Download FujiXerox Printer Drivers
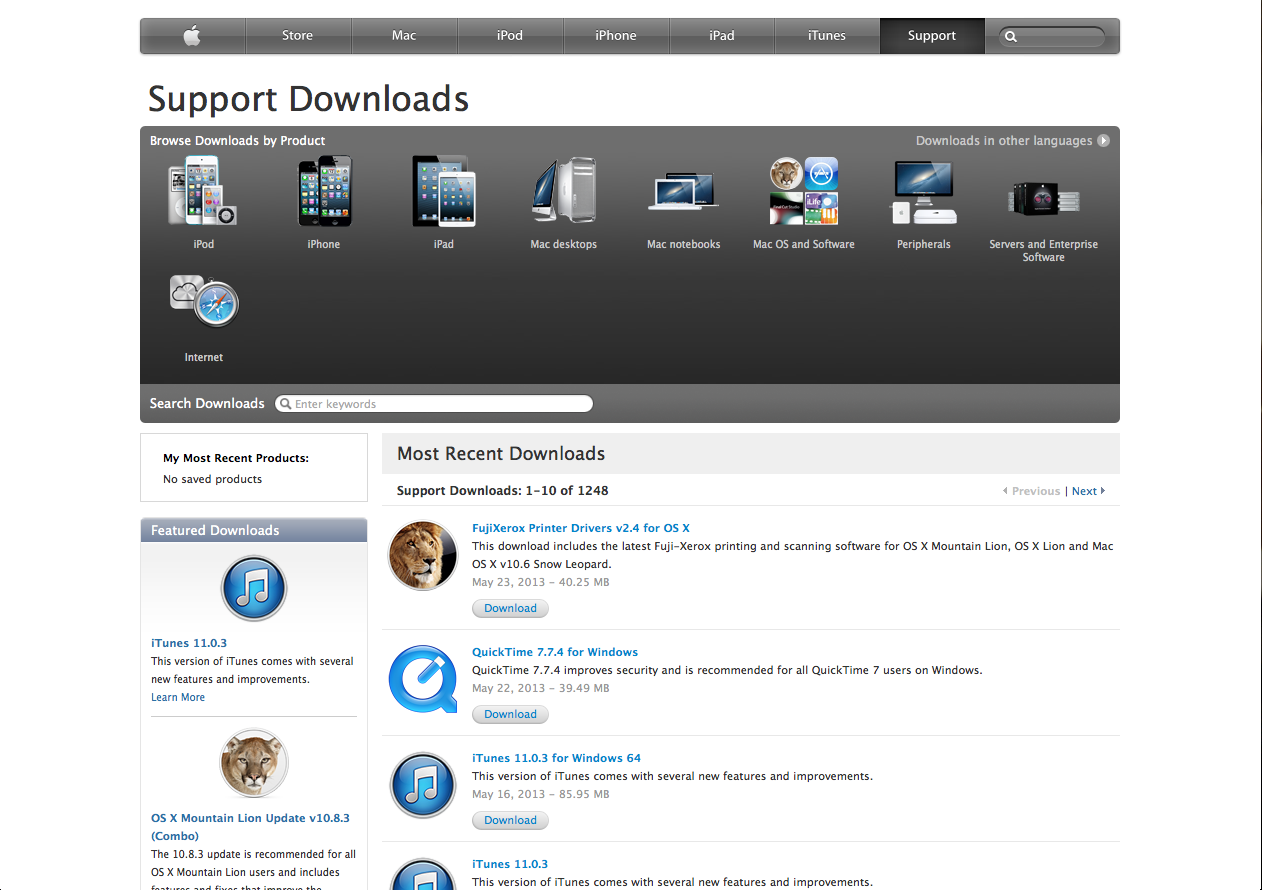 pyautogui.click(x=510, y=608)
